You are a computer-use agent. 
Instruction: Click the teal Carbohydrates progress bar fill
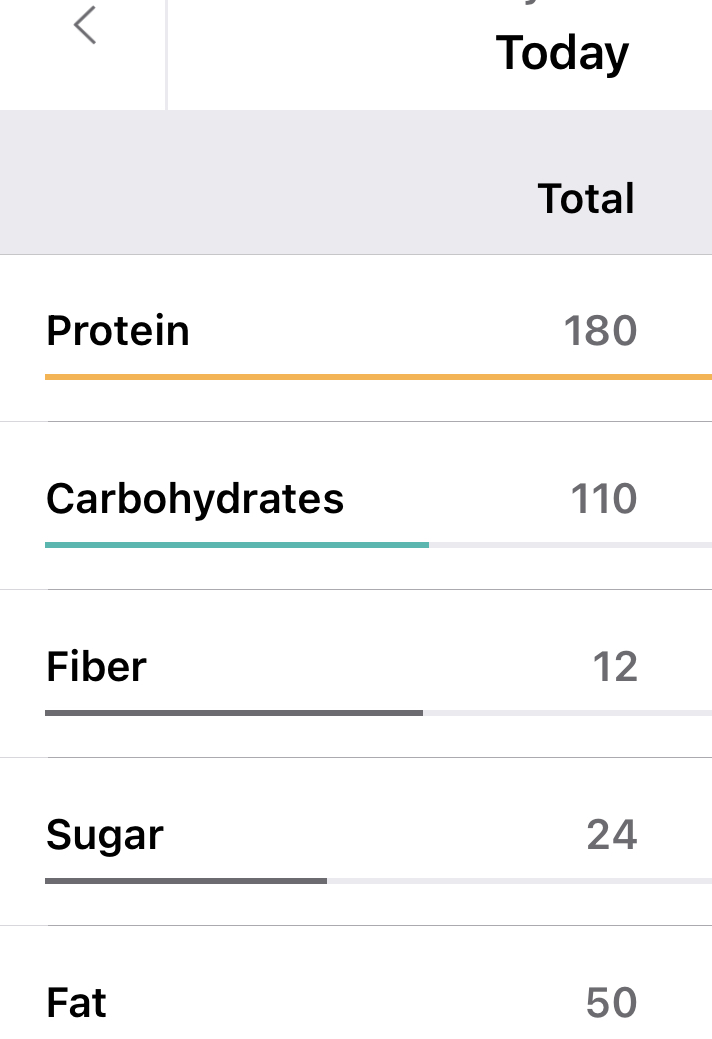(237, 545)
